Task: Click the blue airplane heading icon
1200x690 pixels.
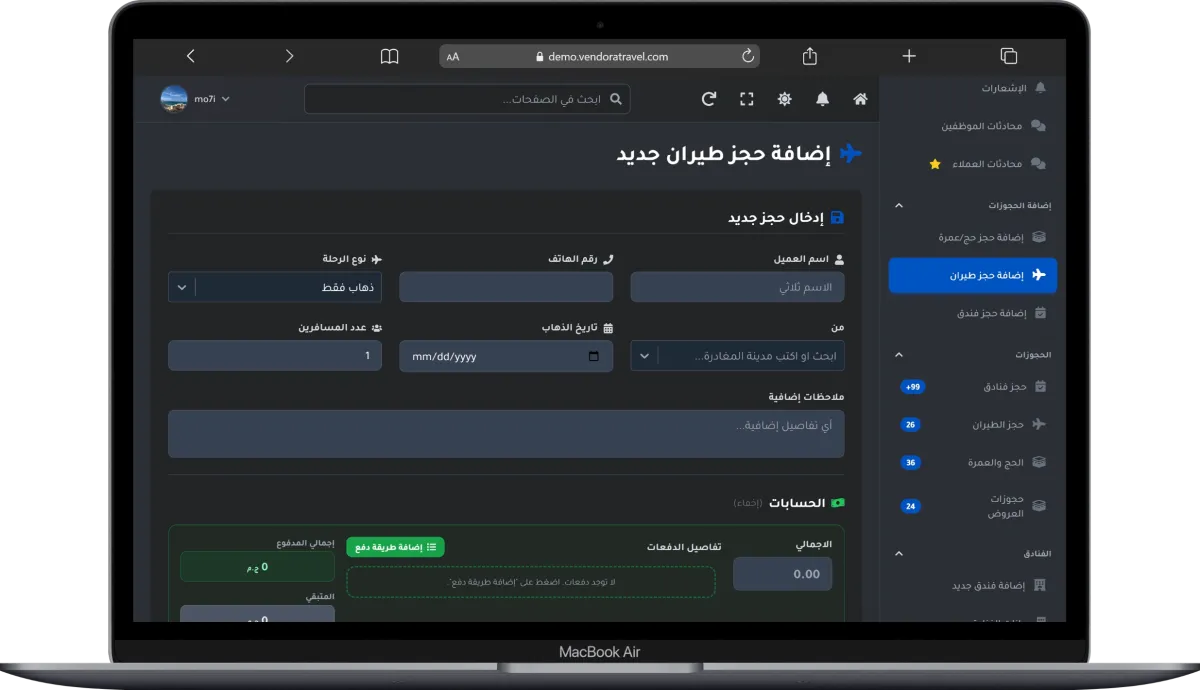Action: pyautogui.click(x=851, y=153)
